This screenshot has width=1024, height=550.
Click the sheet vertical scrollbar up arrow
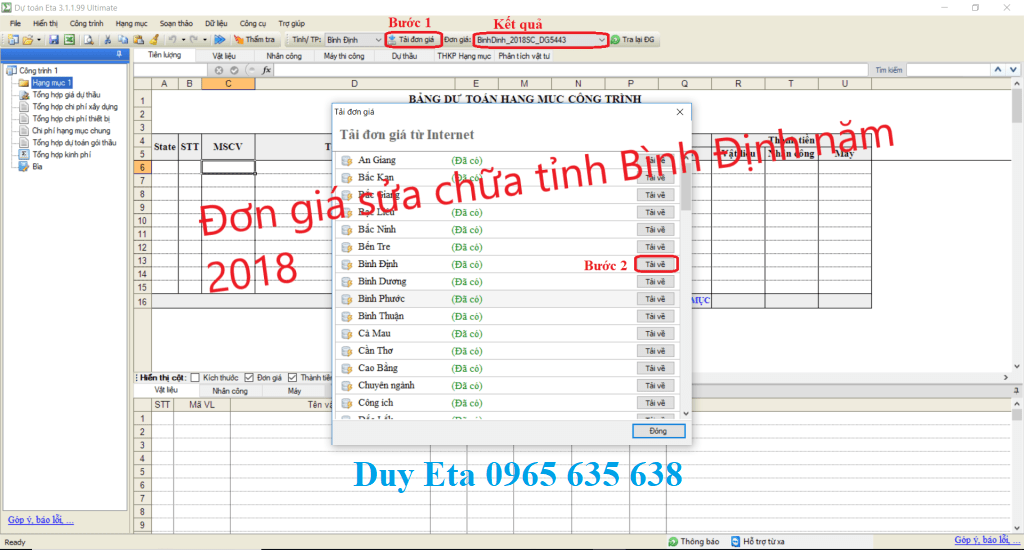tap(1017, 84)
